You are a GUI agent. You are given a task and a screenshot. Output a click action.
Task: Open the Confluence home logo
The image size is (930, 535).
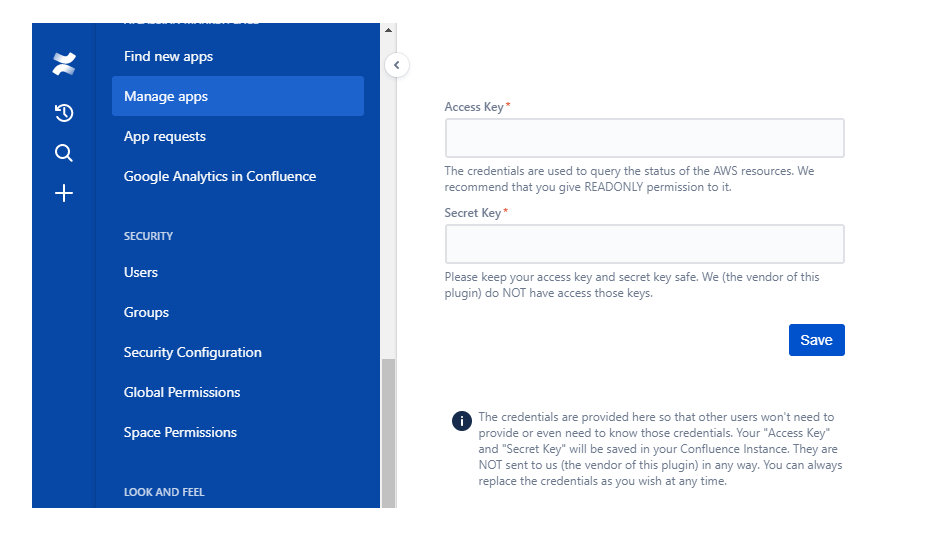(x=64, y=64)
